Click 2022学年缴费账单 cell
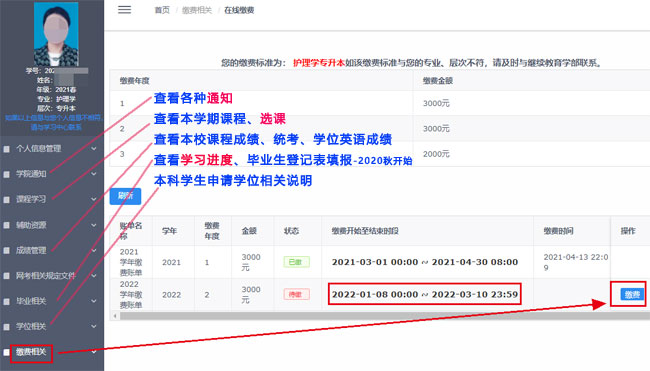The height and width of the screenshot is (371, 650). click(x=131, y=294)
